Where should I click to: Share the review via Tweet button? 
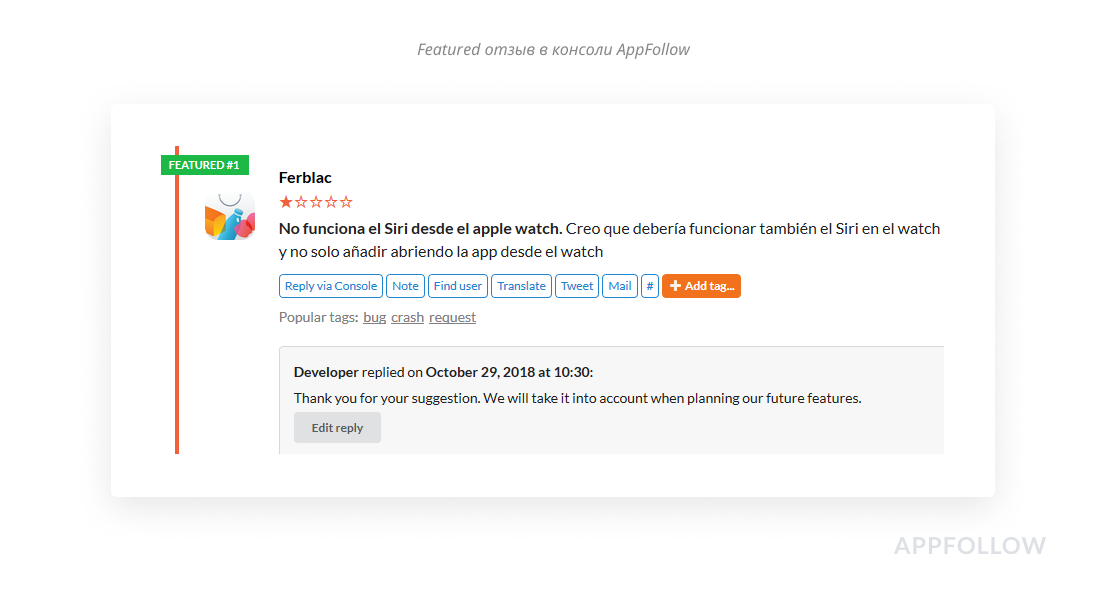pyautogui.click(x=577, y=286)
